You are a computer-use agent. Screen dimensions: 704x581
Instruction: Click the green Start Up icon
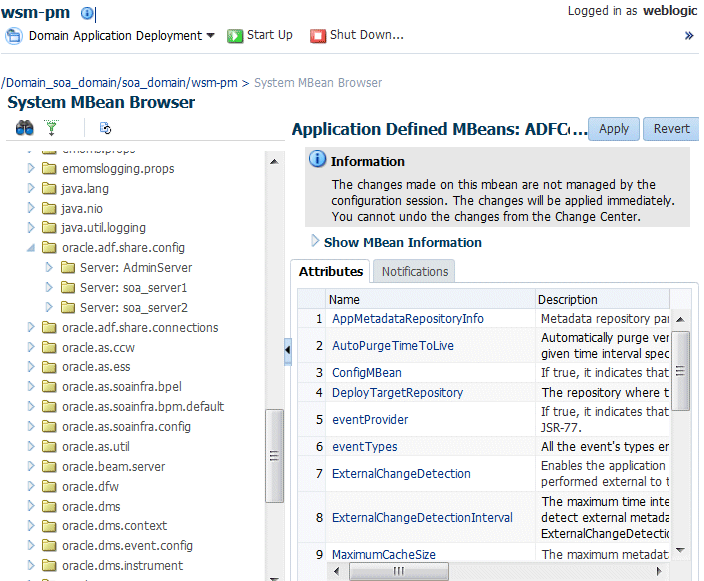(x=234, y=36)
